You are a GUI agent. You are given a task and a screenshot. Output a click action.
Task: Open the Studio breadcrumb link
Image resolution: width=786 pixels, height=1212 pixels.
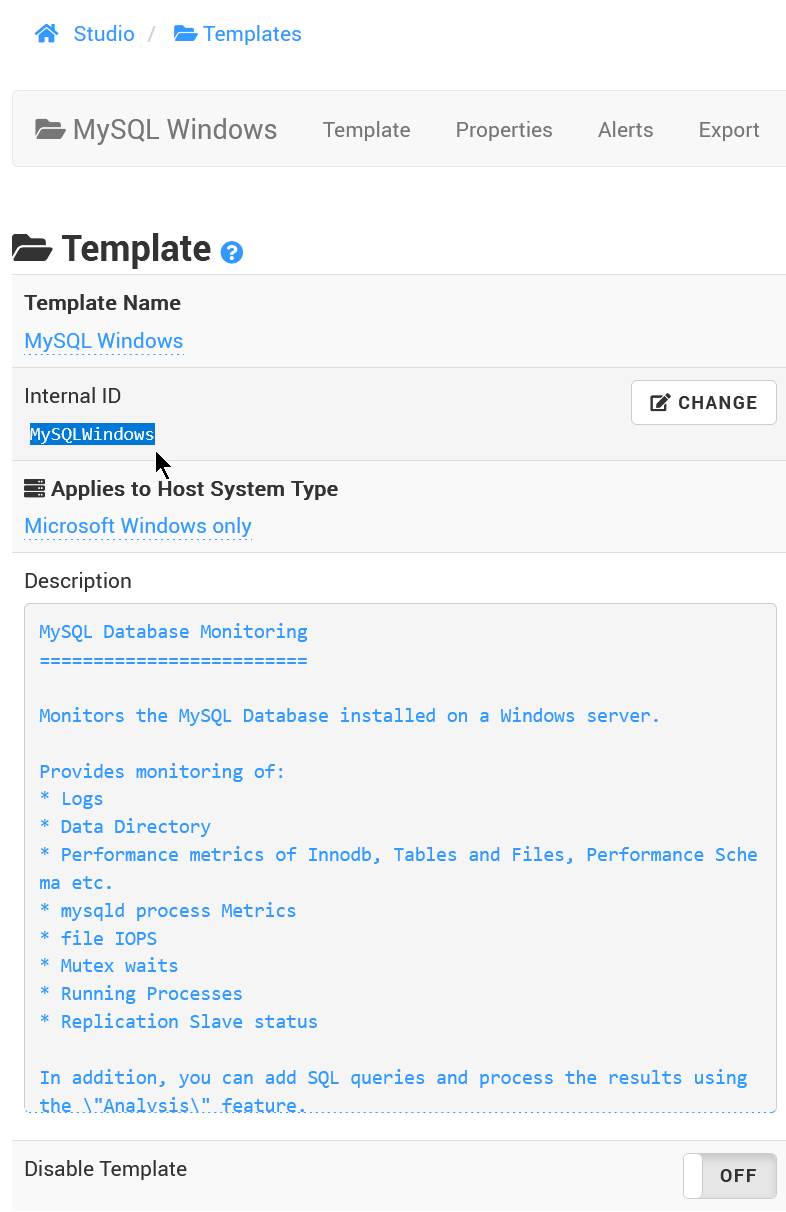[103, 33]
